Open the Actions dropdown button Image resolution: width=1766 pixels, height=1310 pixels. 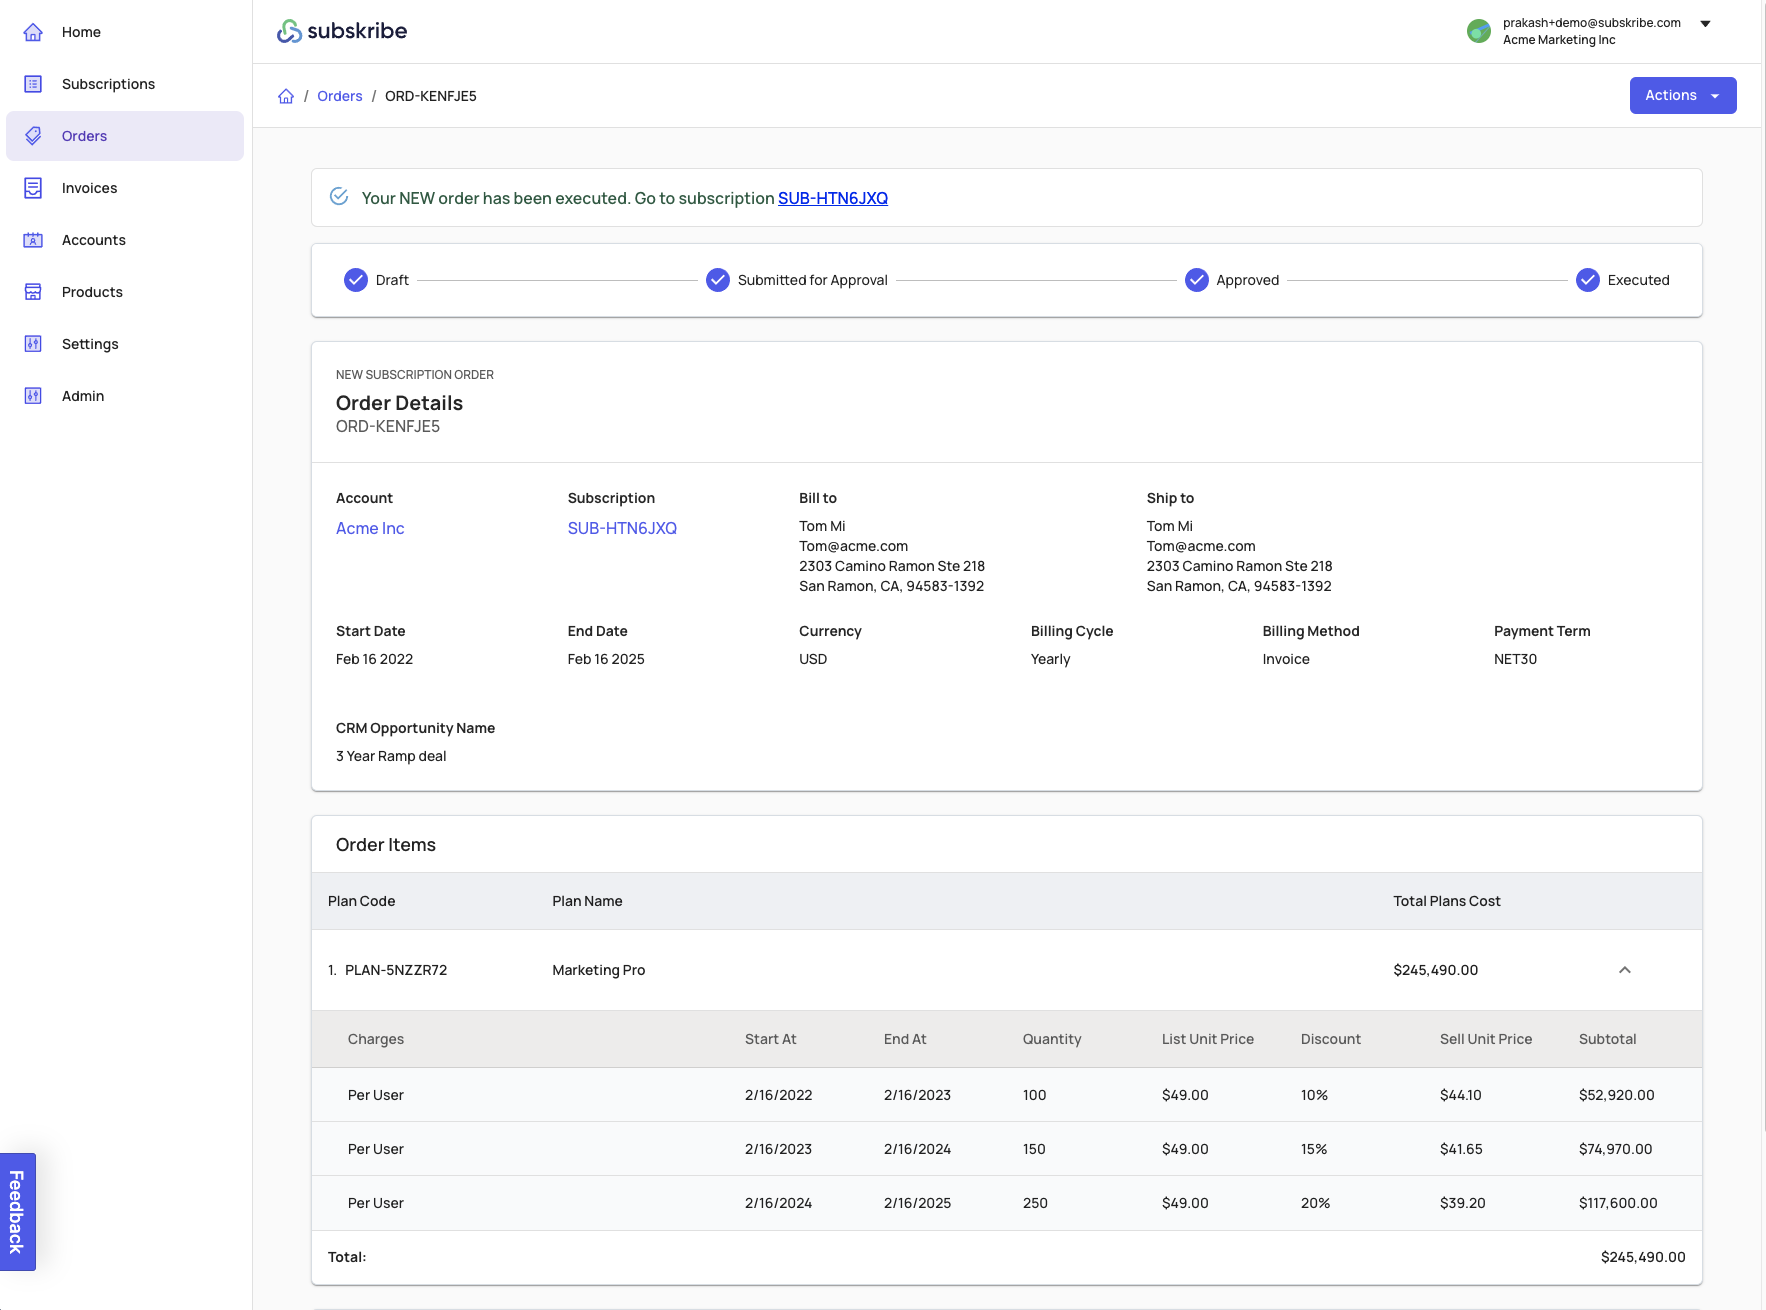1682,96
